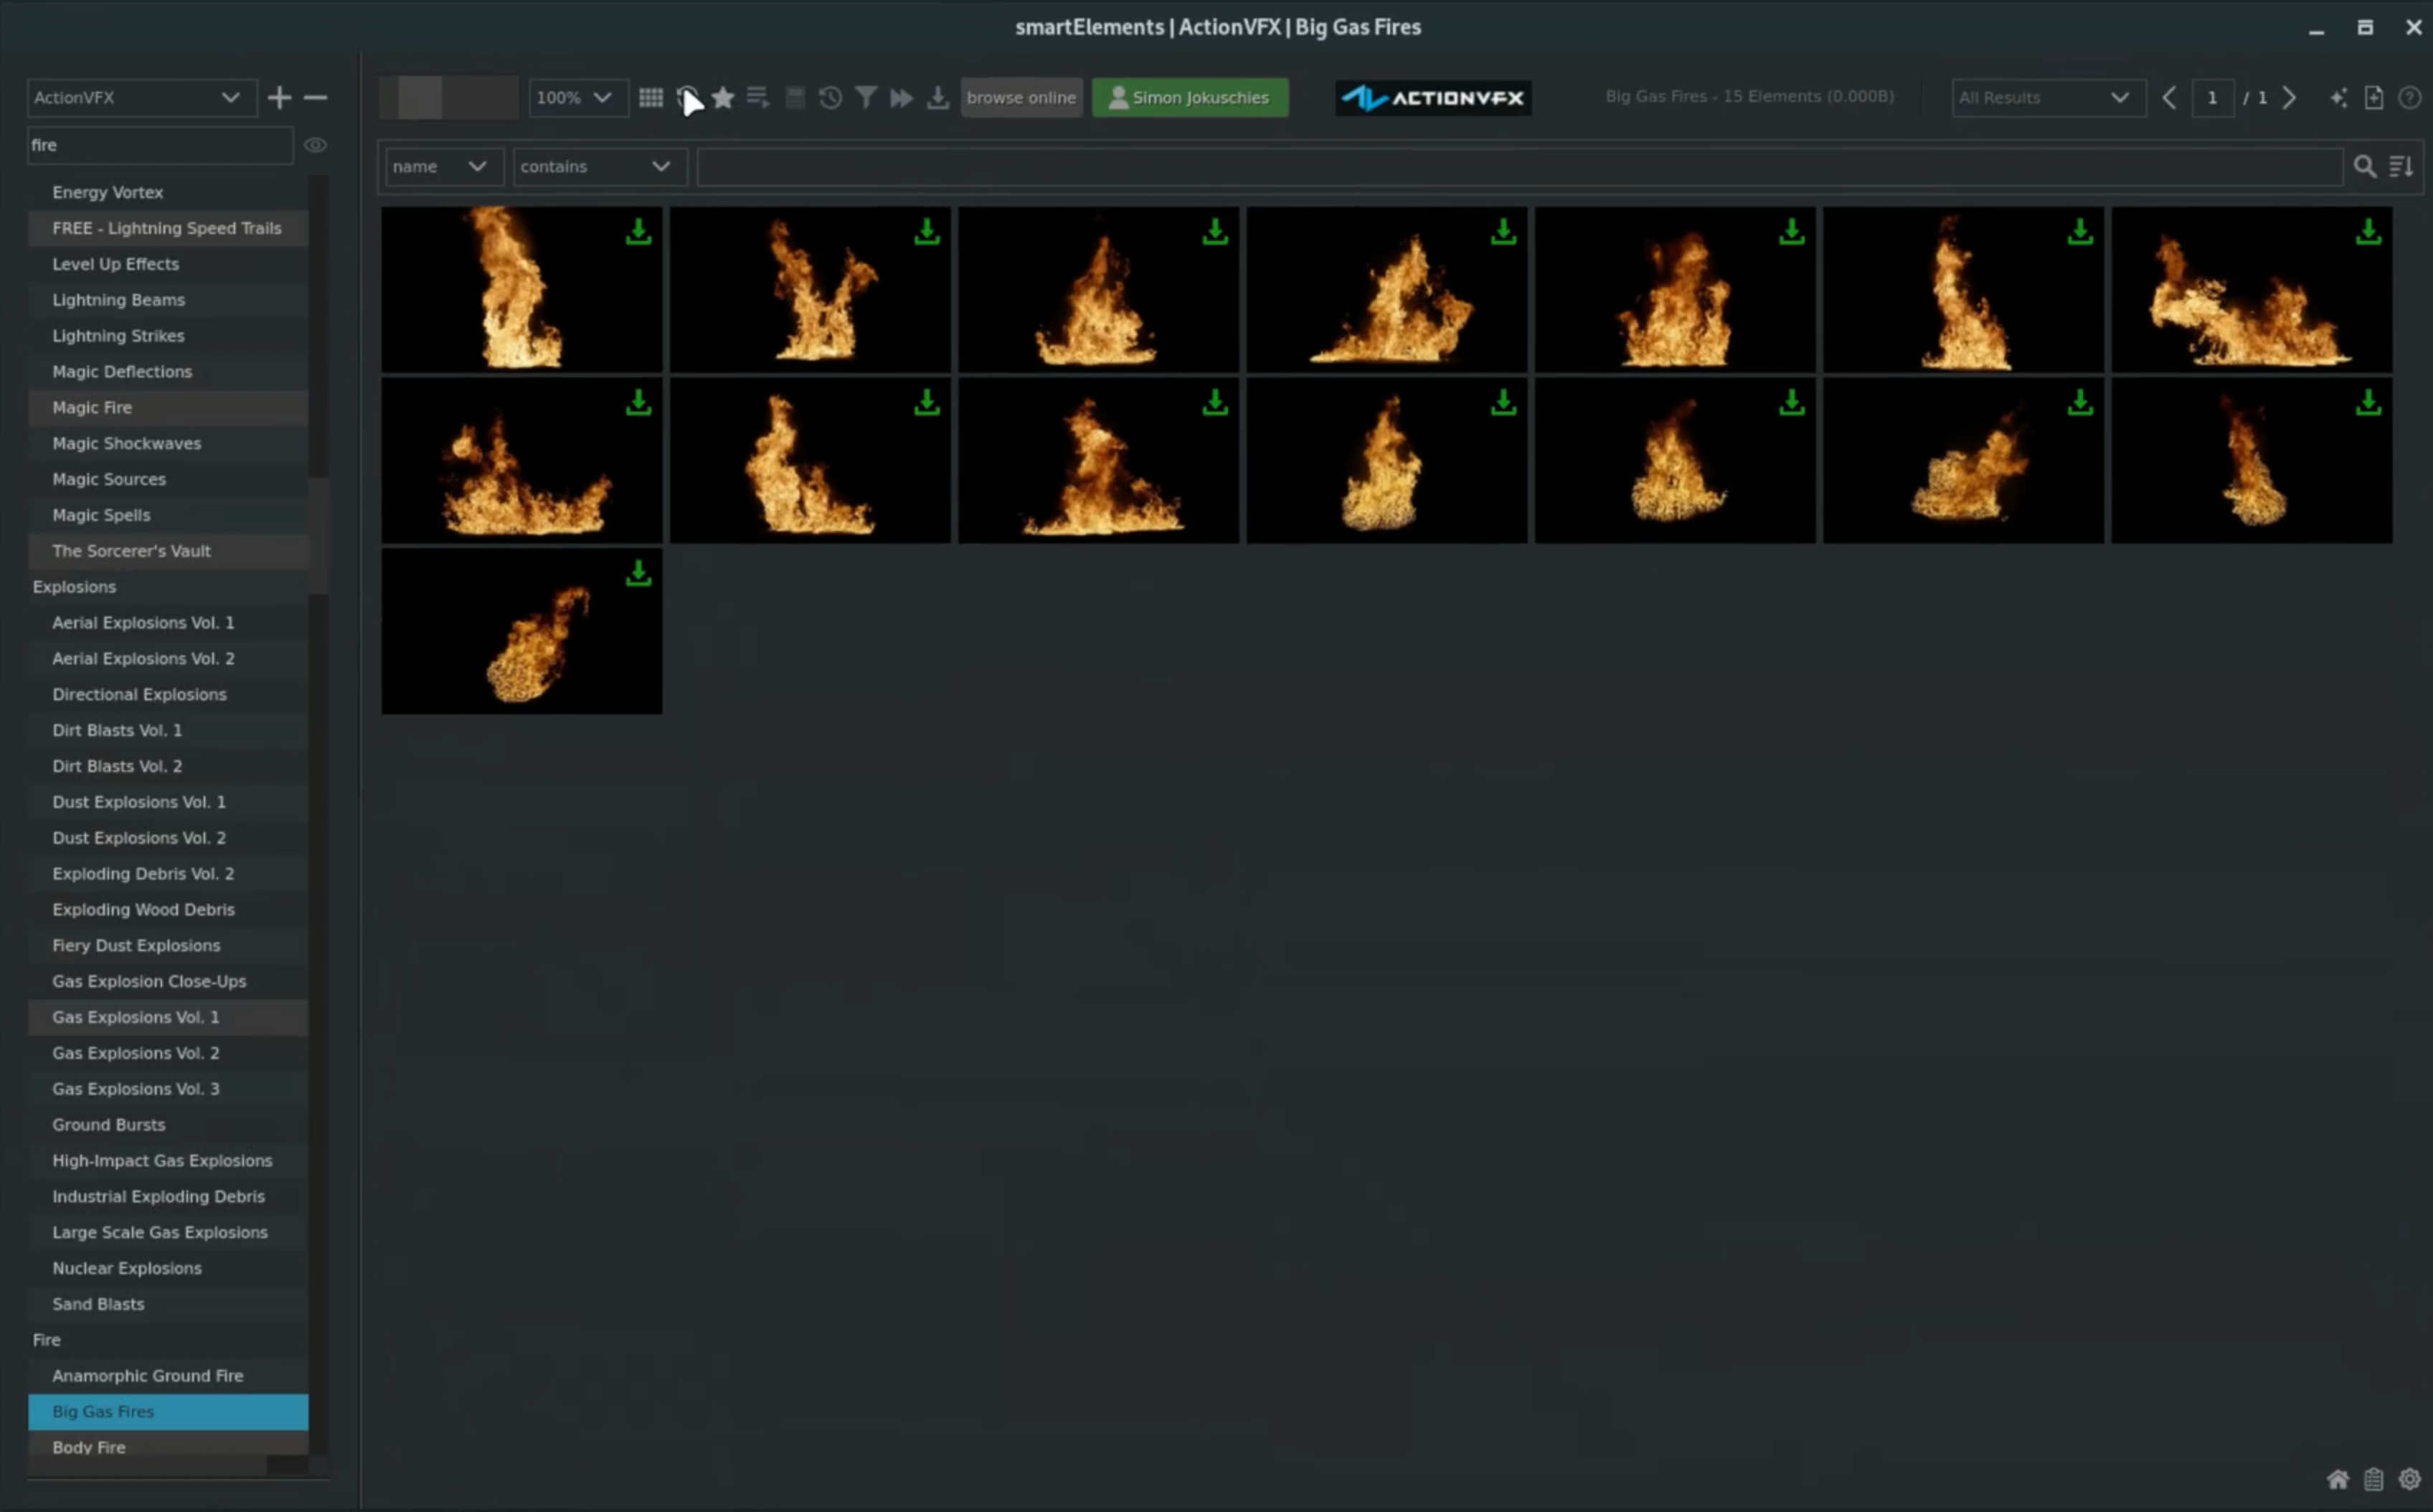Open the ActionVFX library dropdown
2433x1512 pixels.
141,98
